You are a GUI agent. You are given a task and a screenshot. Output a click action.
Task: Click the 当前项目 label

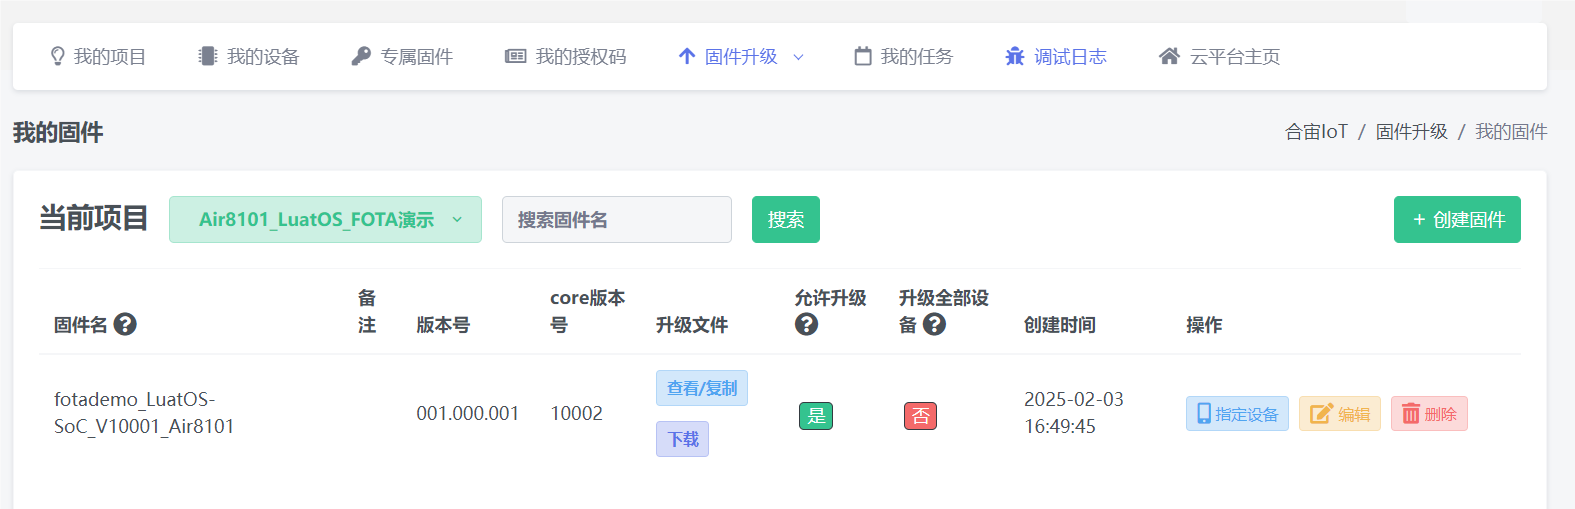[94, 218]
